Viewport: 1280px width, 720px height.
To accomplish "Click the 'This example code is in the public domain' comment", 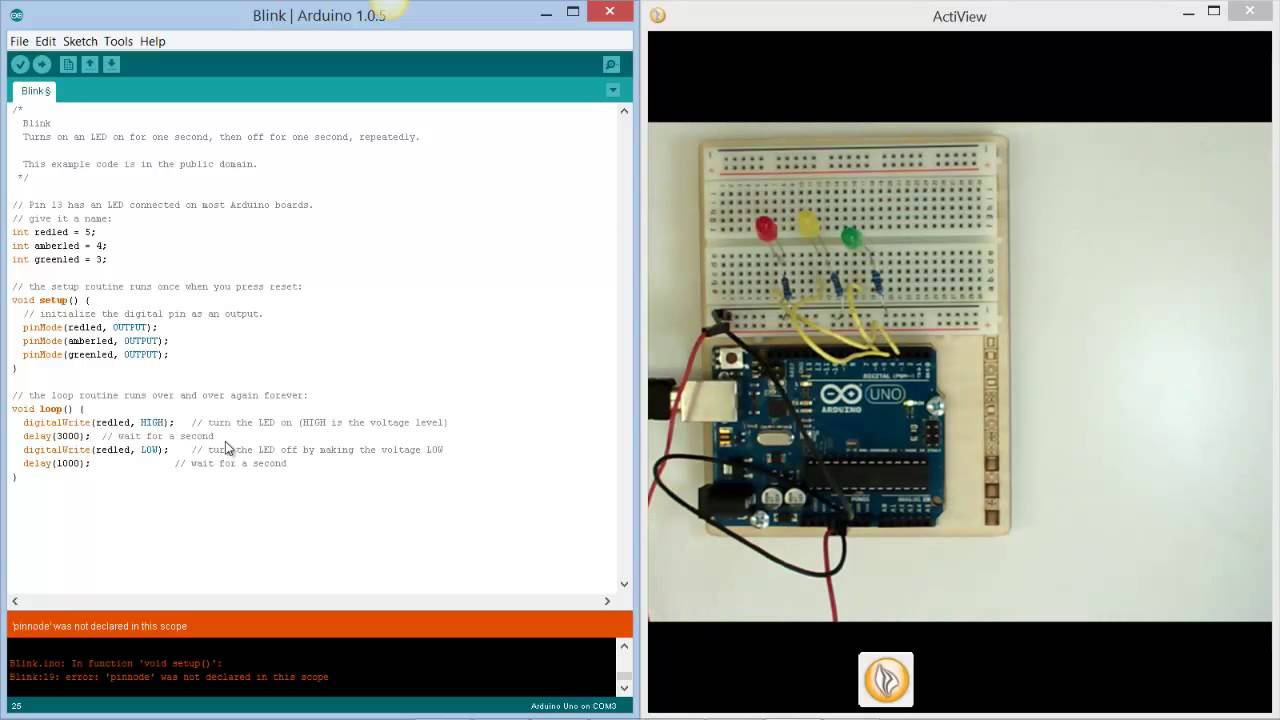I will pyautogui.click(x=140, y=164).
